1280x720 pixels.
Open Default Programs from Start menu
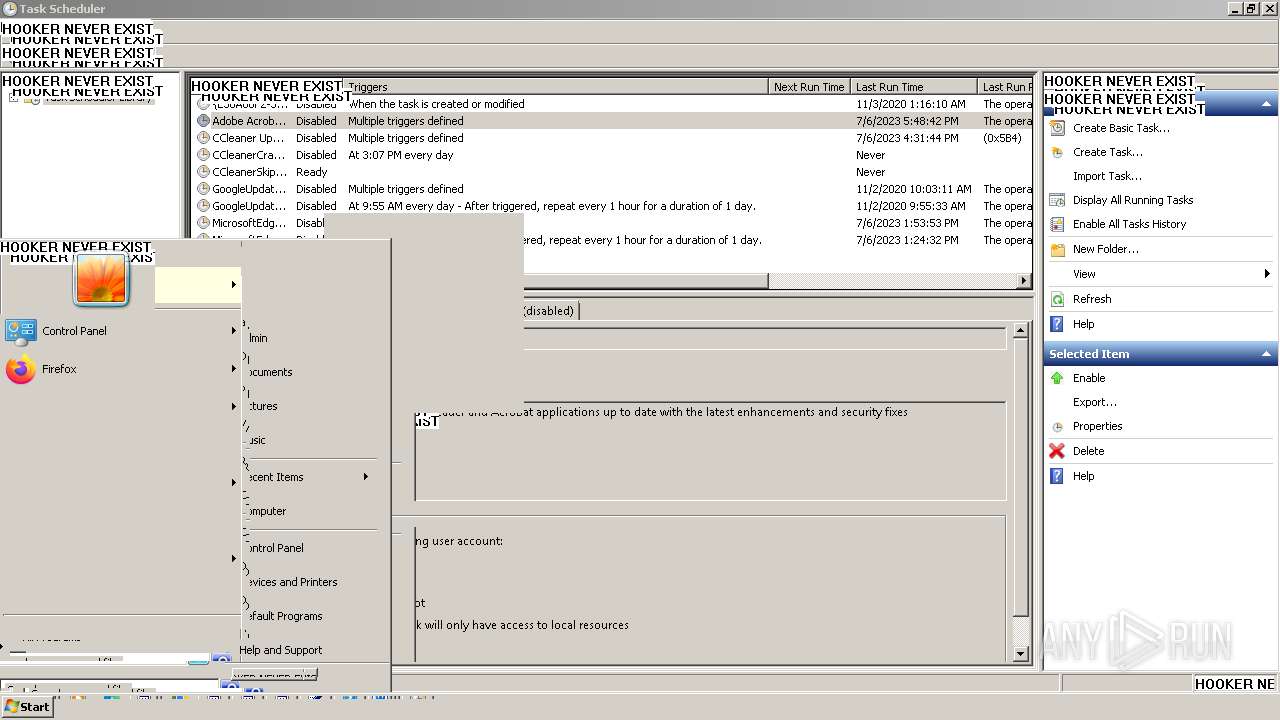pos(284,616)
